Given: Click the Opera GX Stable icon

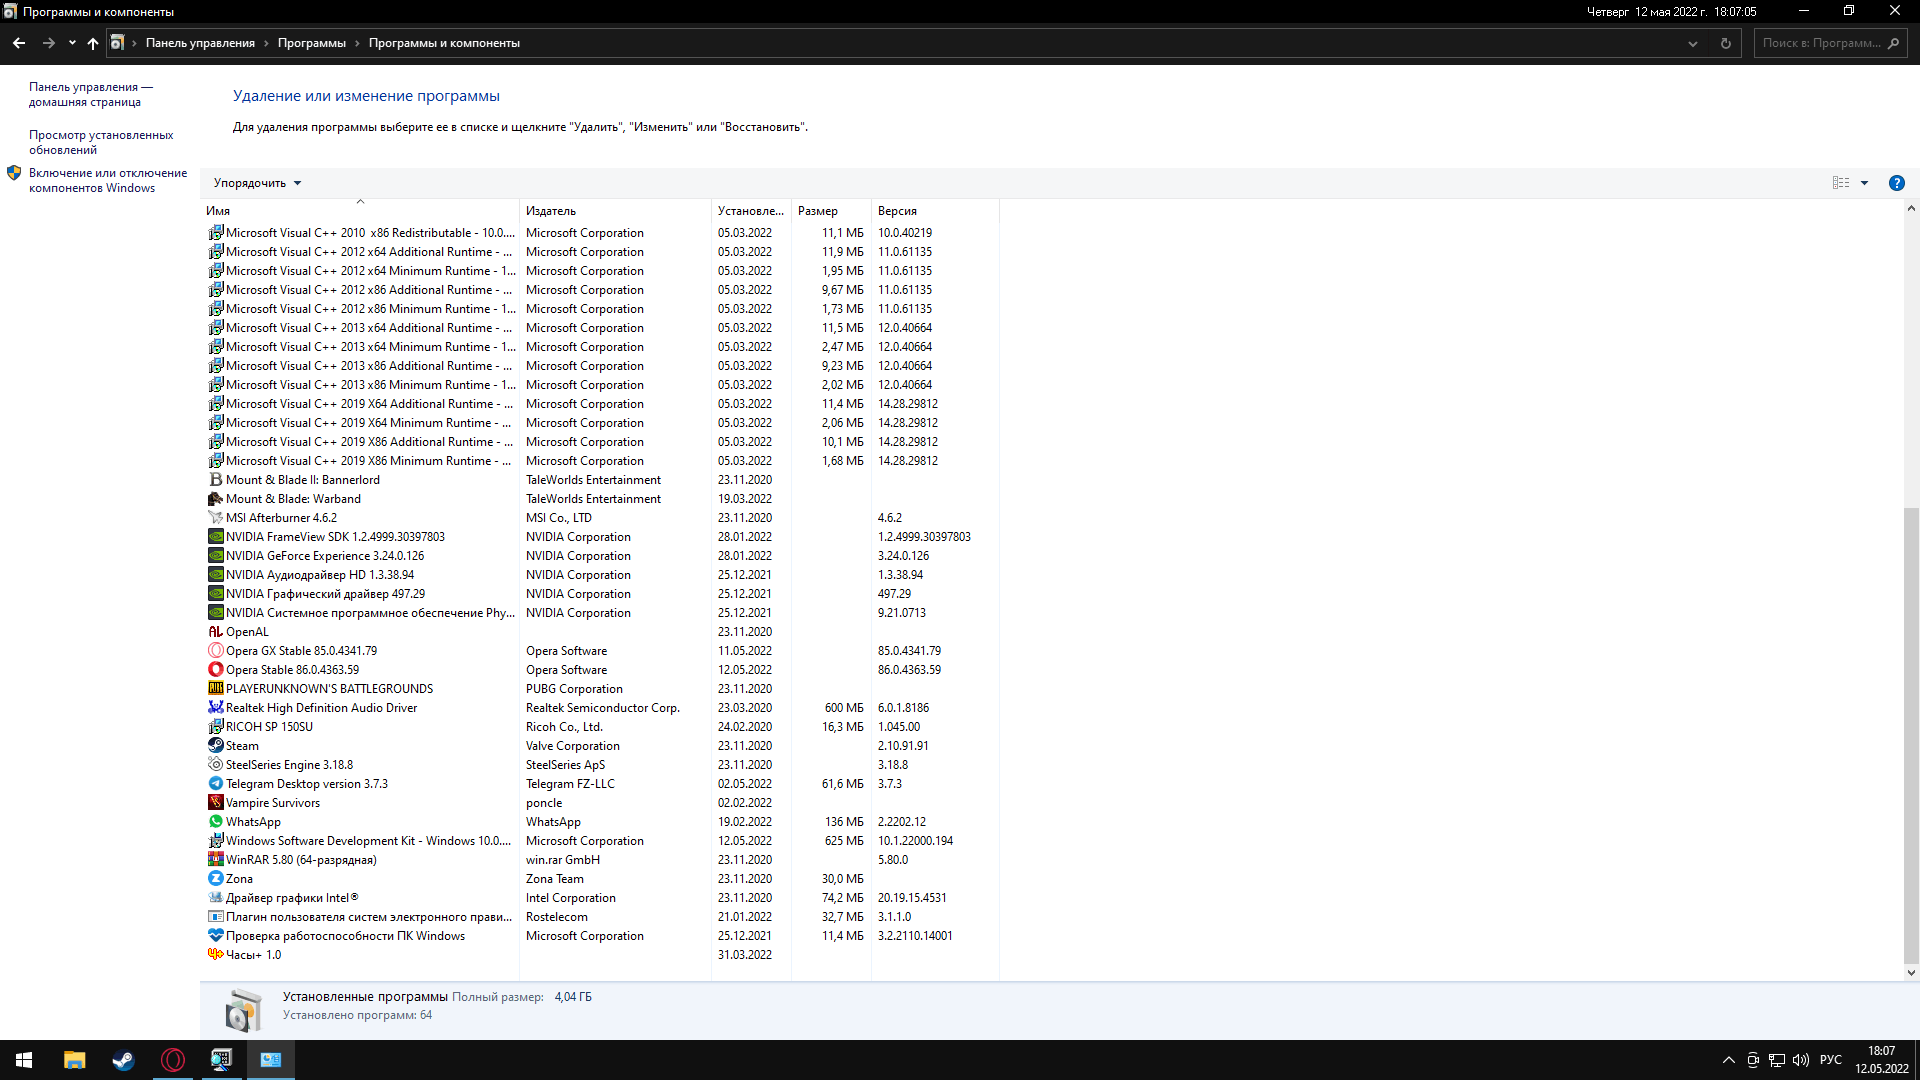Looking at the screenshot, I should tap(215, 651).
